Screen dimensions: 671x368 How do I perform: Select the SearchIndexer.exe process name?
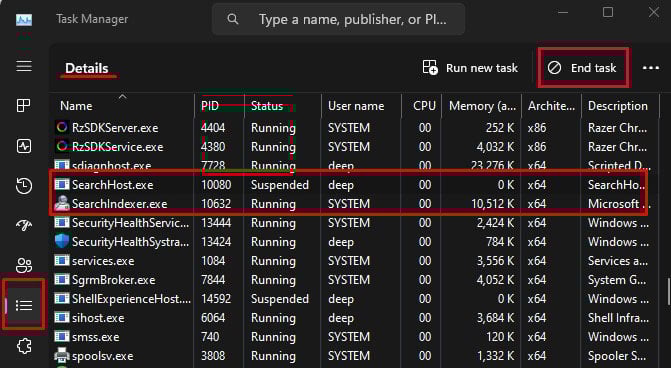[119, 204]
